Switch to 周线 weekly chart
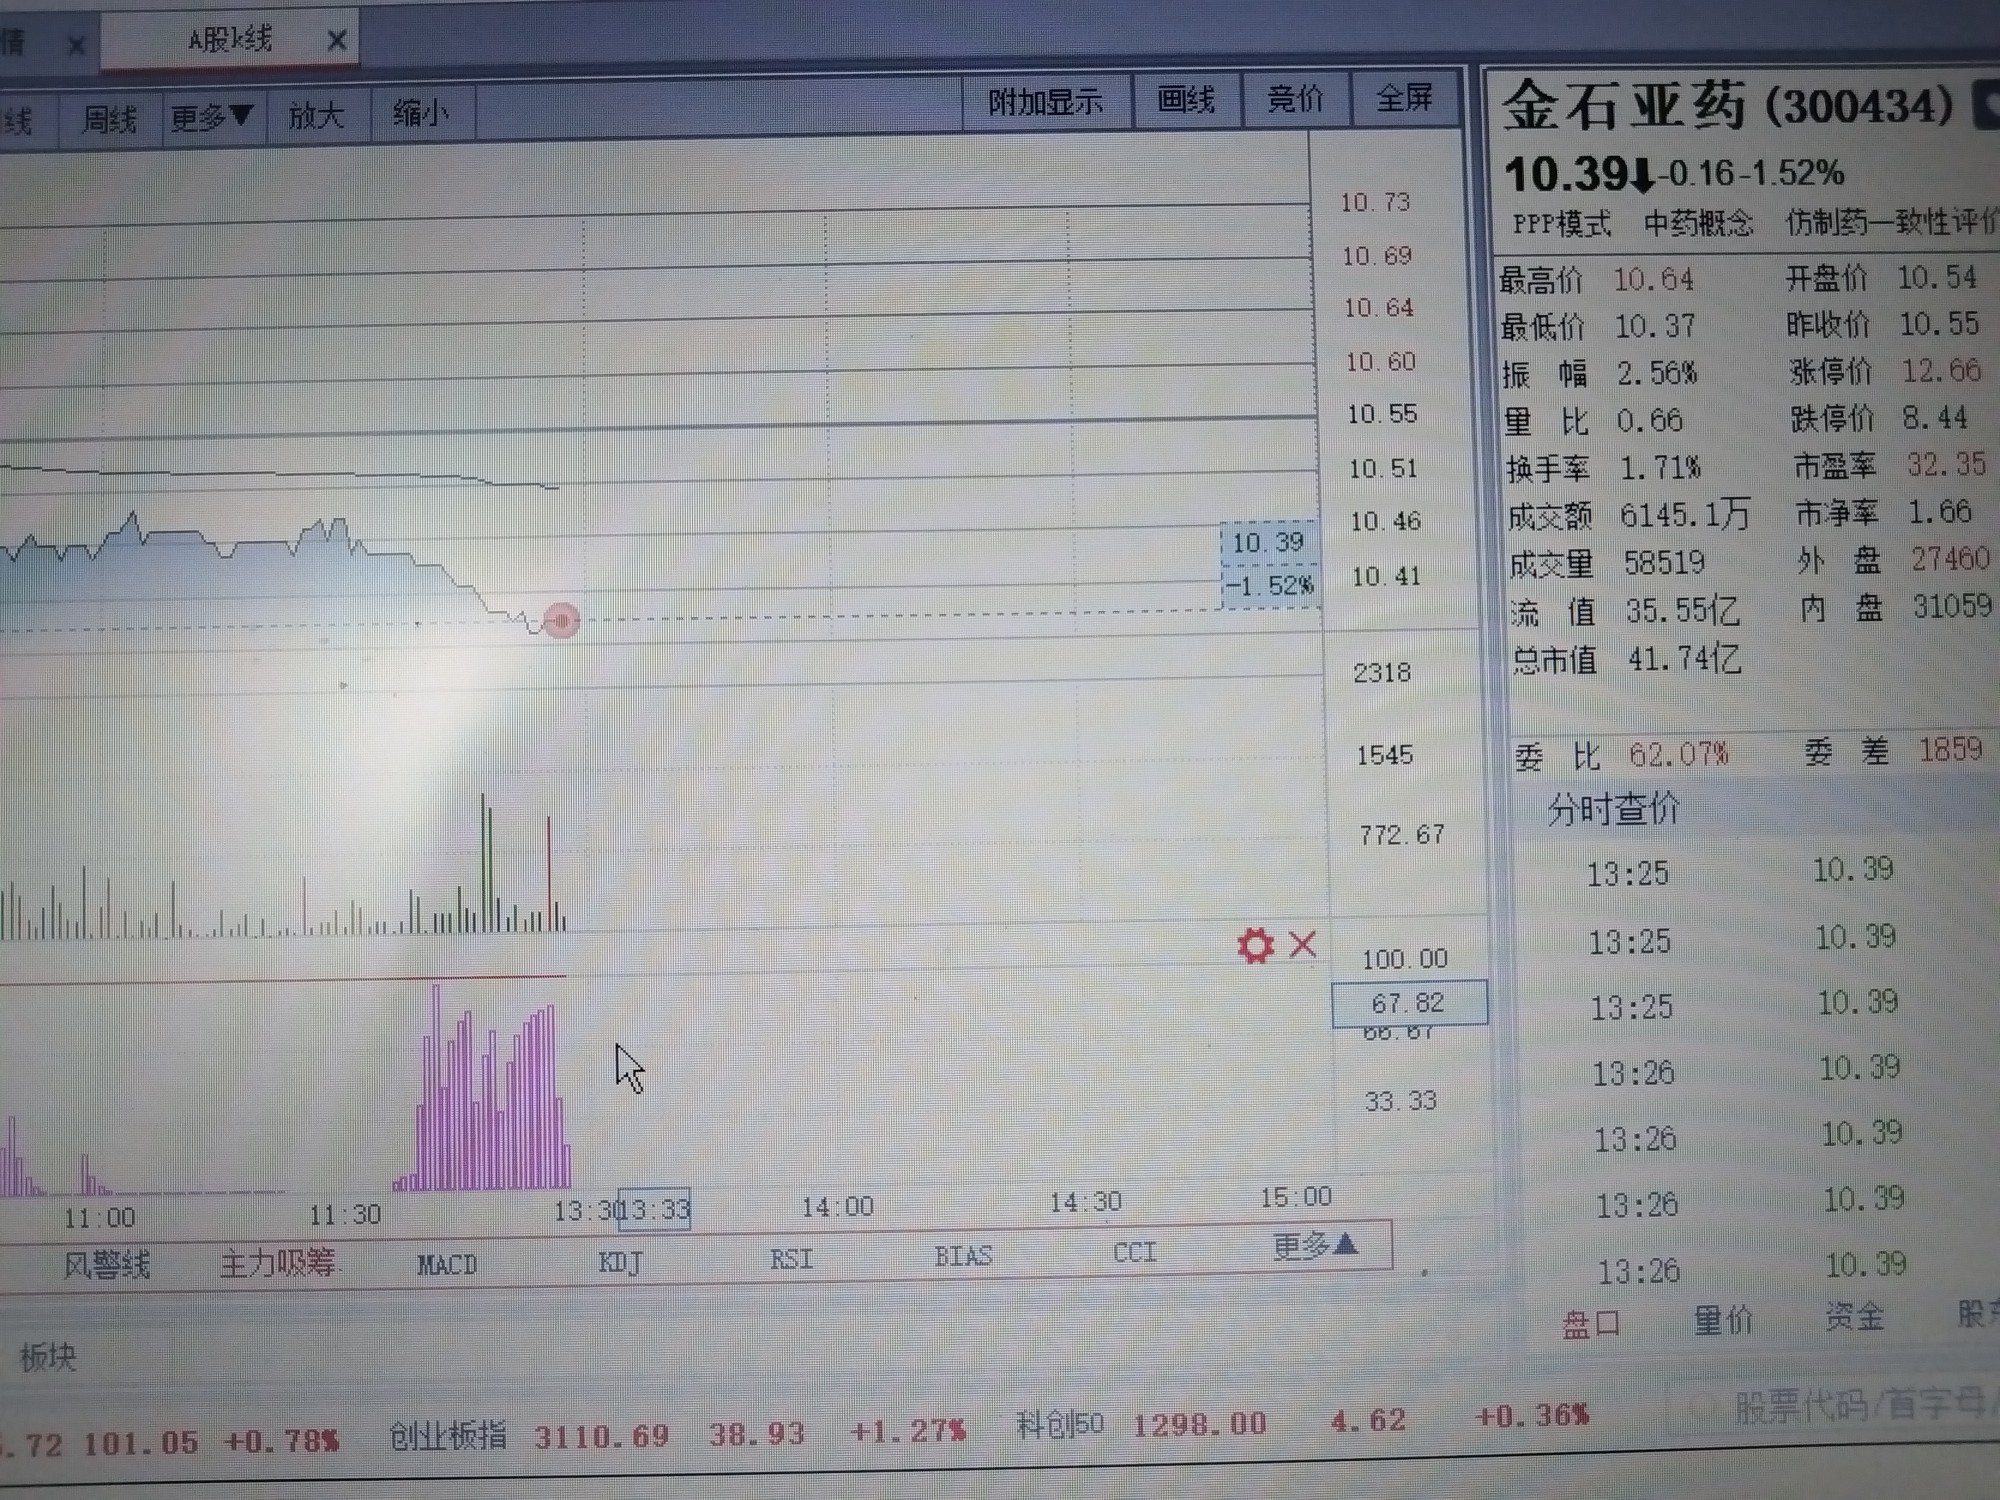Screen dimensions: 2000x1500 109,121
